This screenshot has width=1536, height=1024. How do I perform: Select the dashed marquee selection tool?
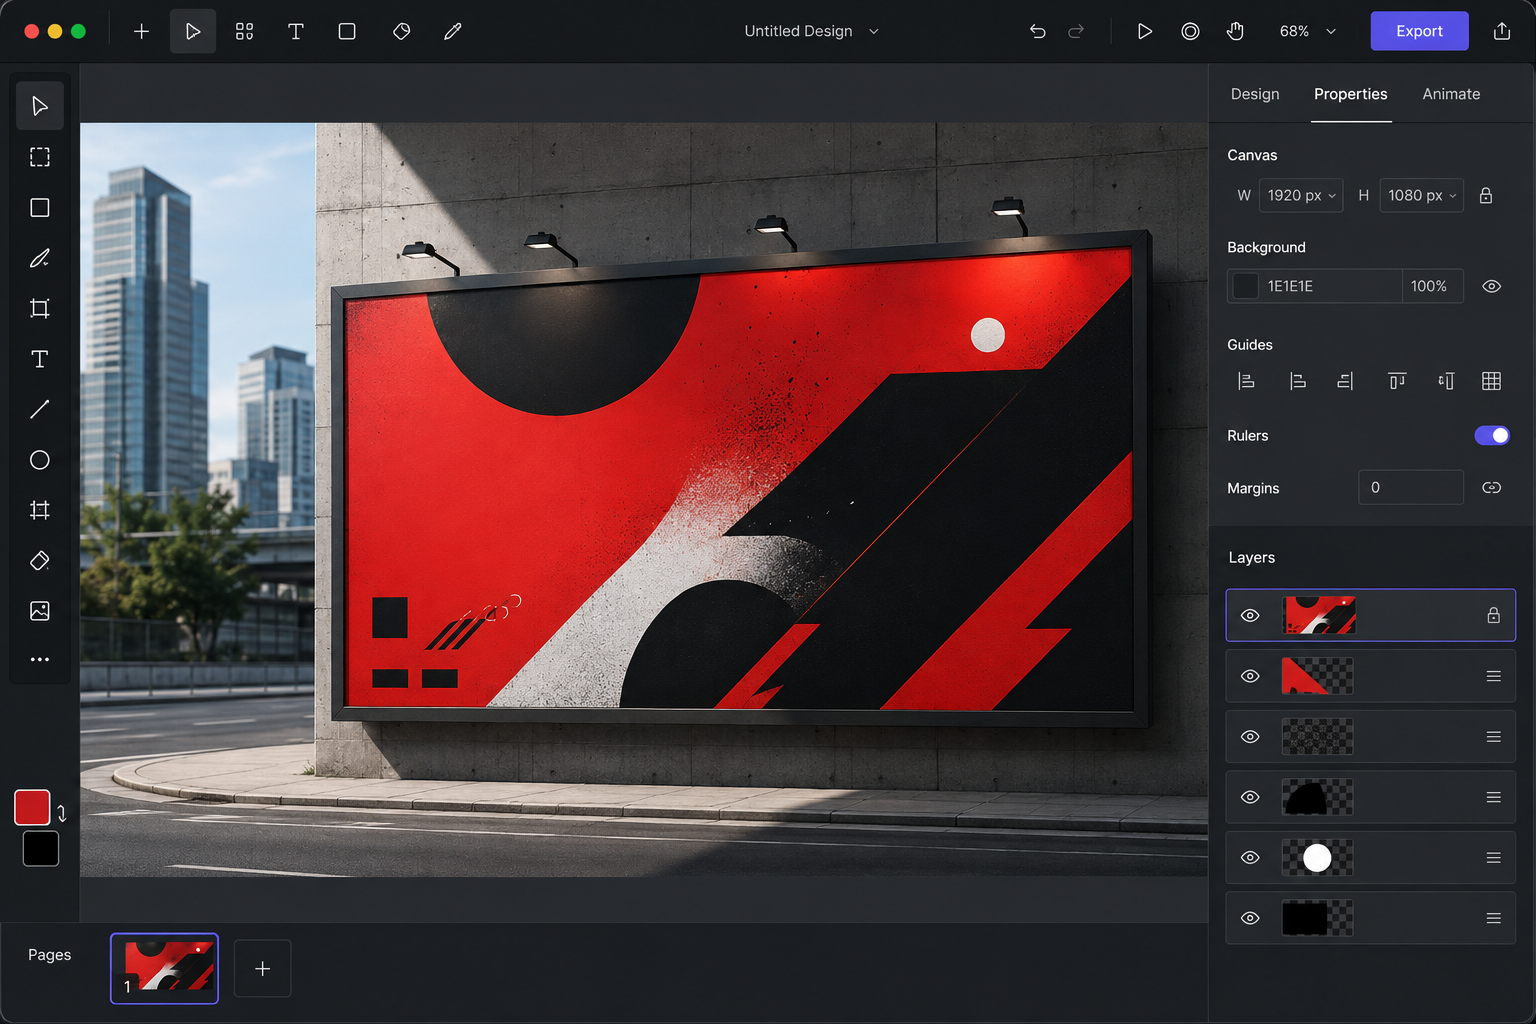pos(40,157)
